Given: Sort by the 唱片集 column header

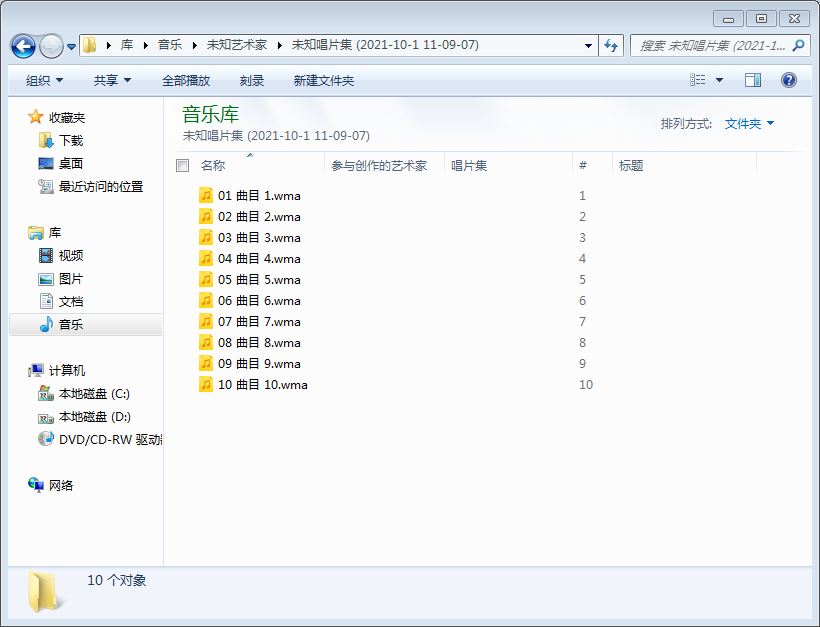Looking at the screenshot, I should (469, 166).
